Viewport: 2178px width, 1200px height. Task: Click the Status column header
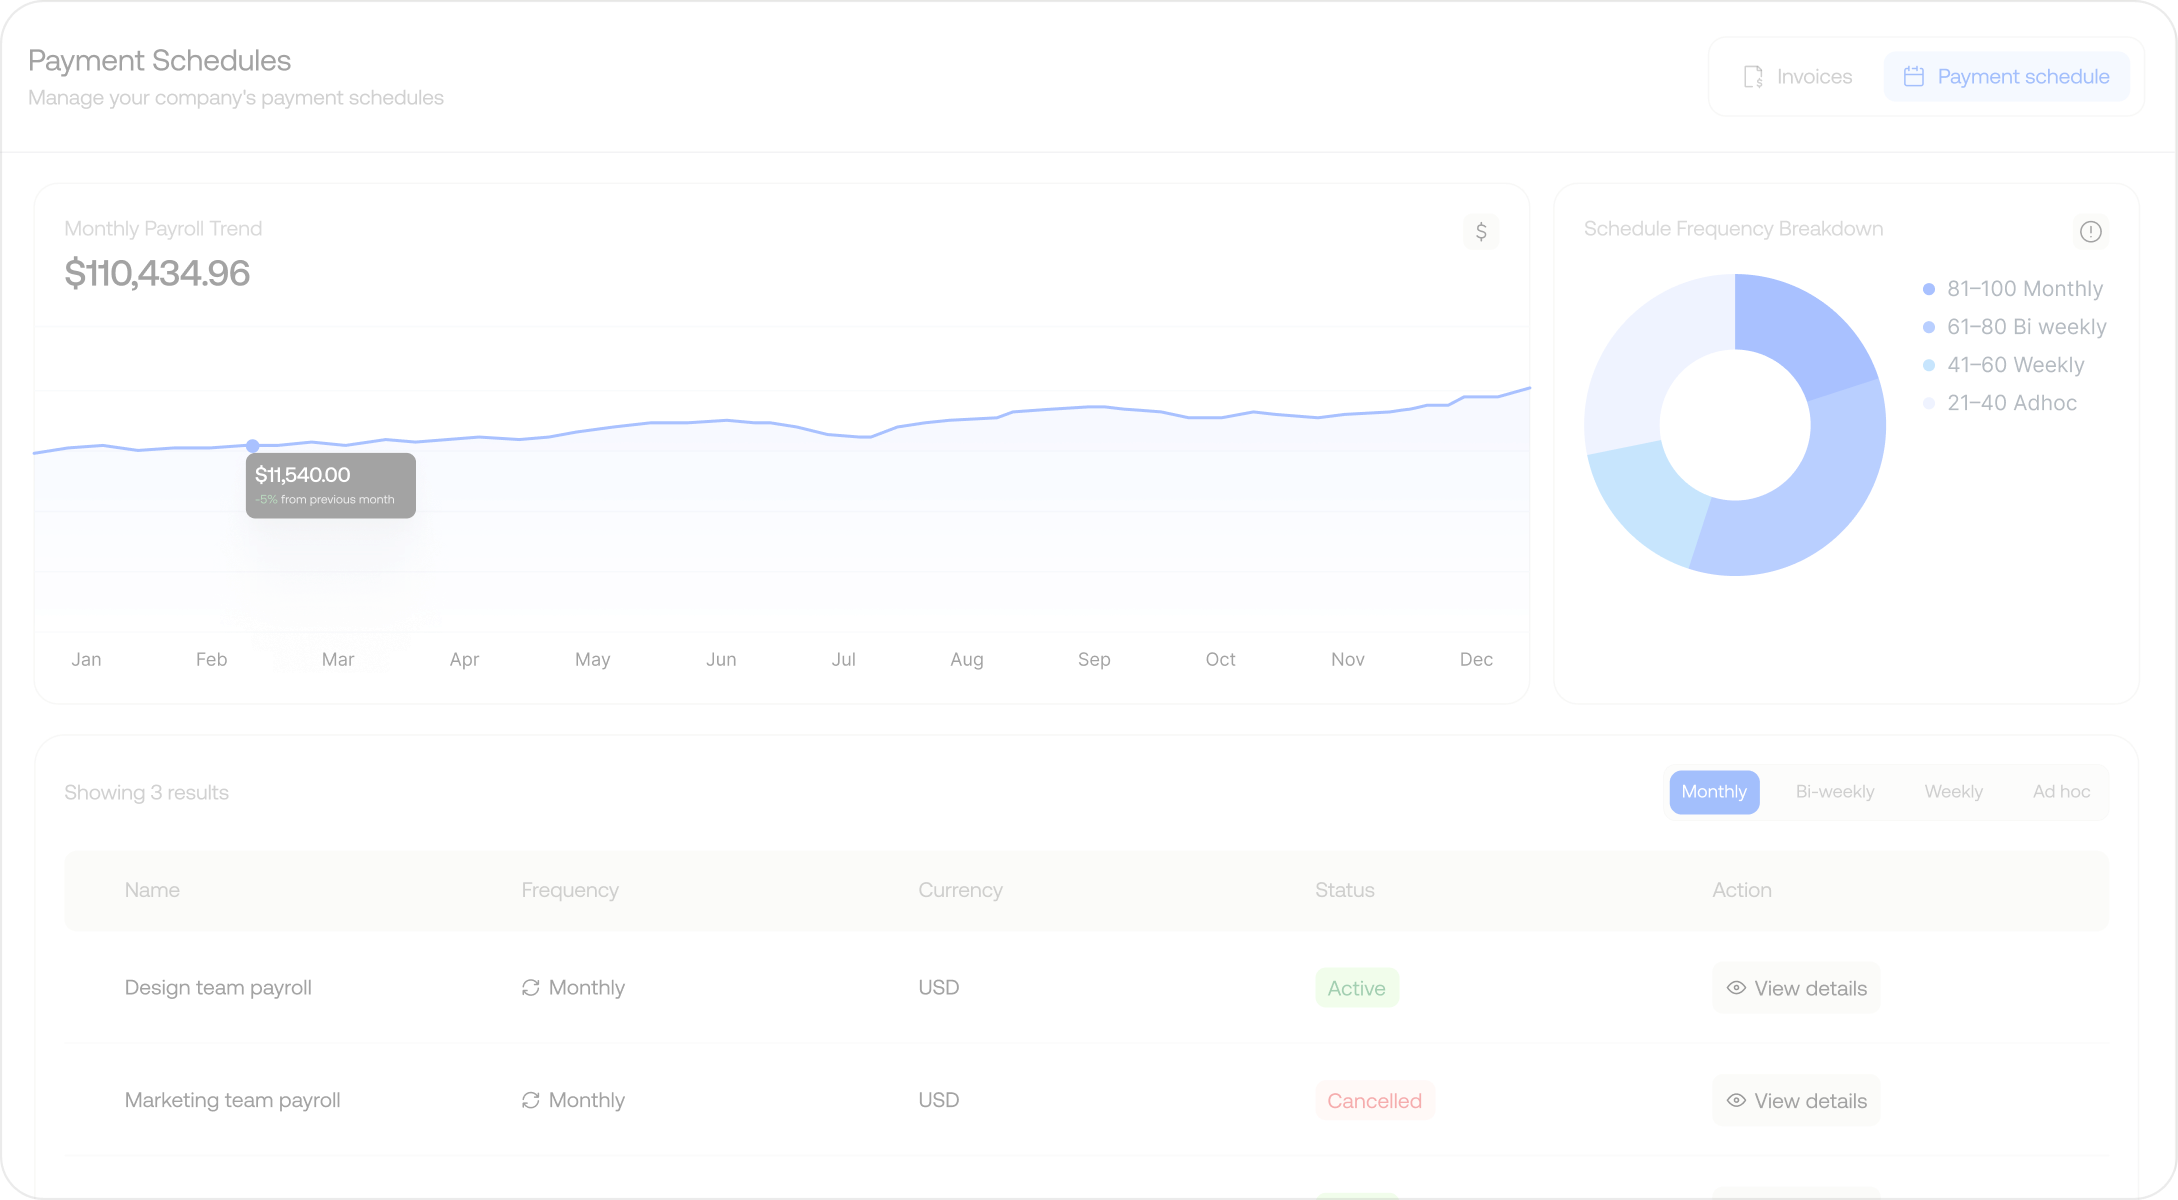click(x=1344, y=890)
